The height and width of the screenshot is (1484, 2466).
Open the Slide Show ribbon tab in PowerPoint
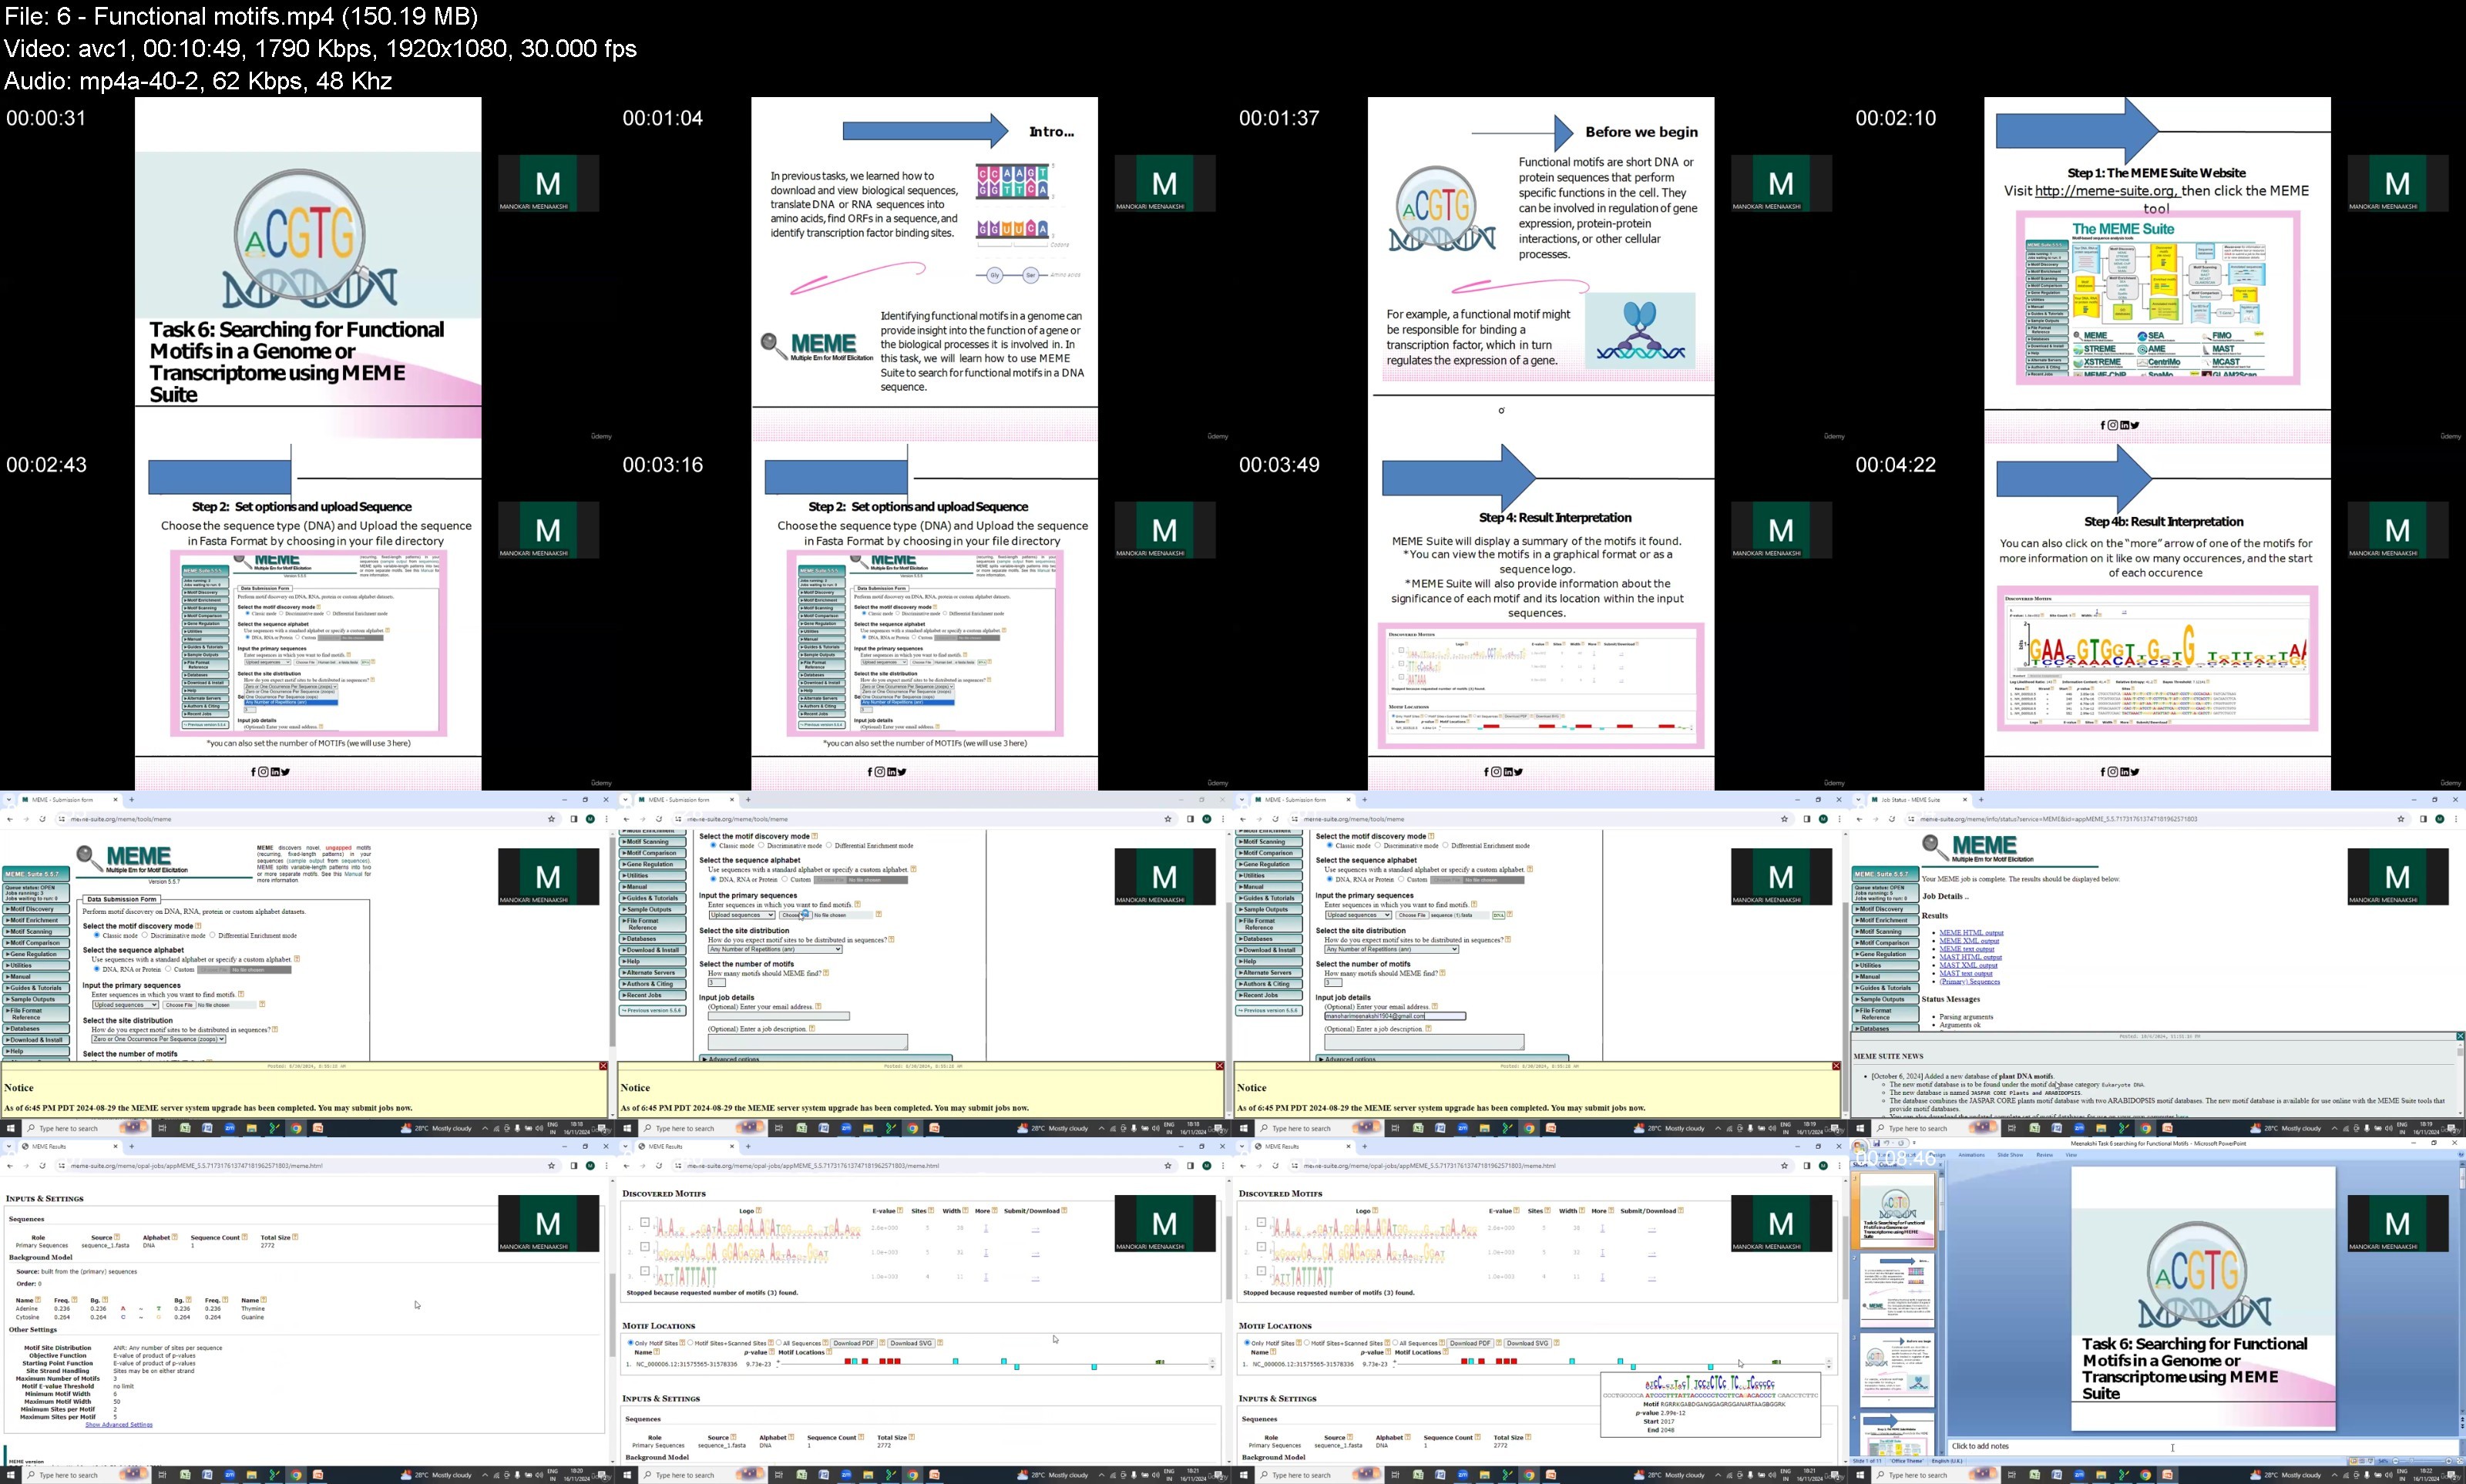[2010, 1155]
